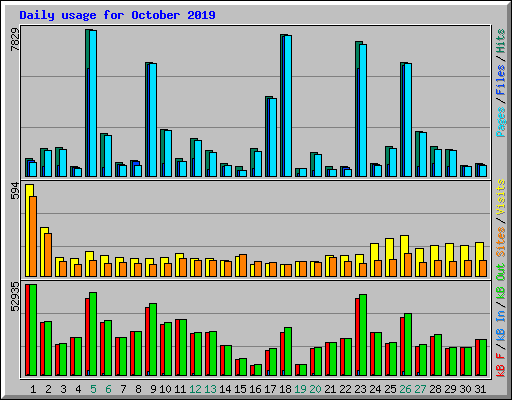
Task: Select the cyan pages bar for day 18
Action: (x=288, y=106)
